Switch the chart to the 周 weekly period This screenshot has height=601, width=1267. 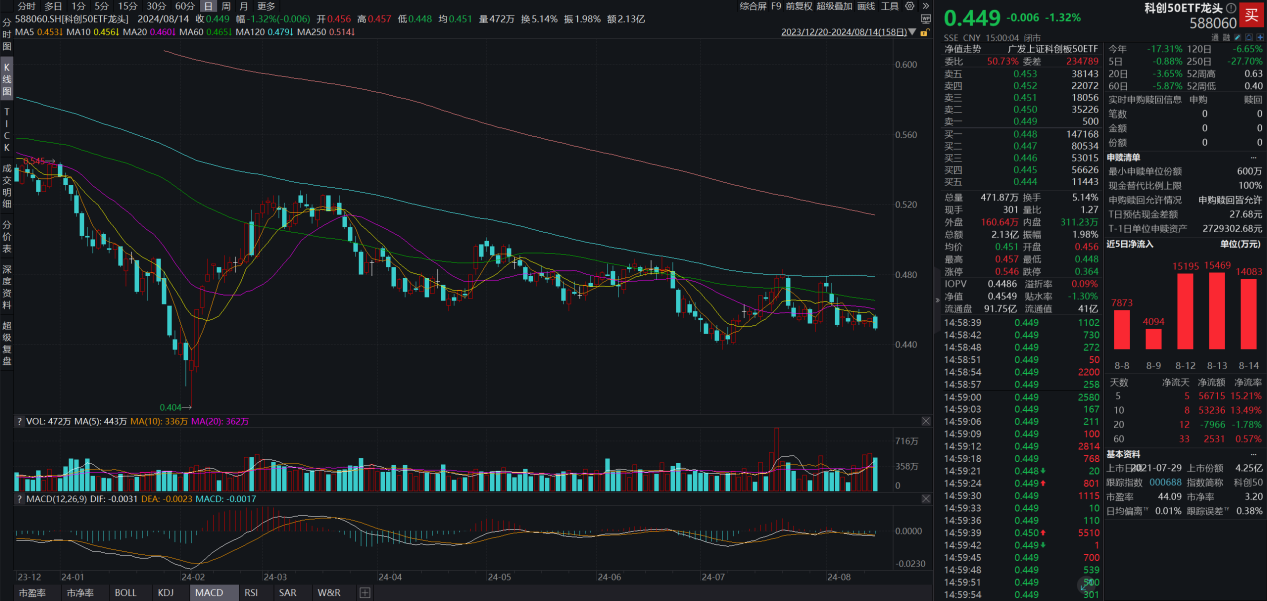click(x=225, y=6)
